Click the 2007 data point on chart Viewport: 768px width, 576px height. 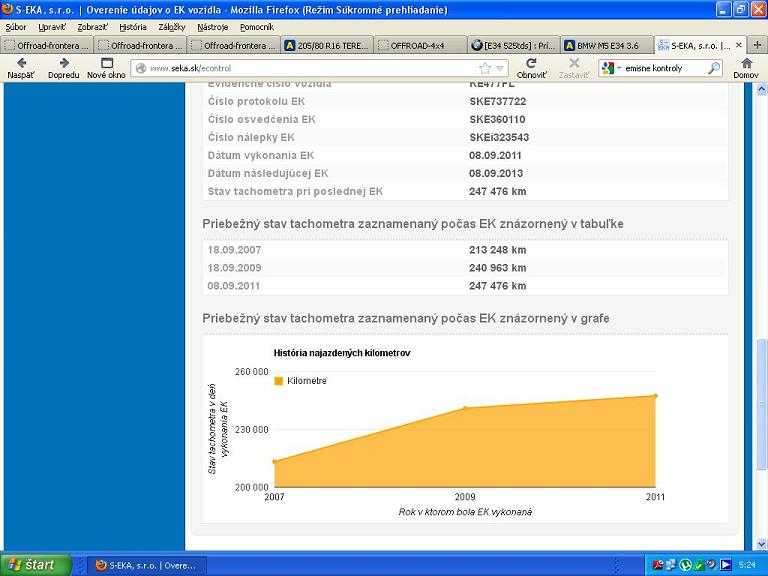[x=274, y=461]
